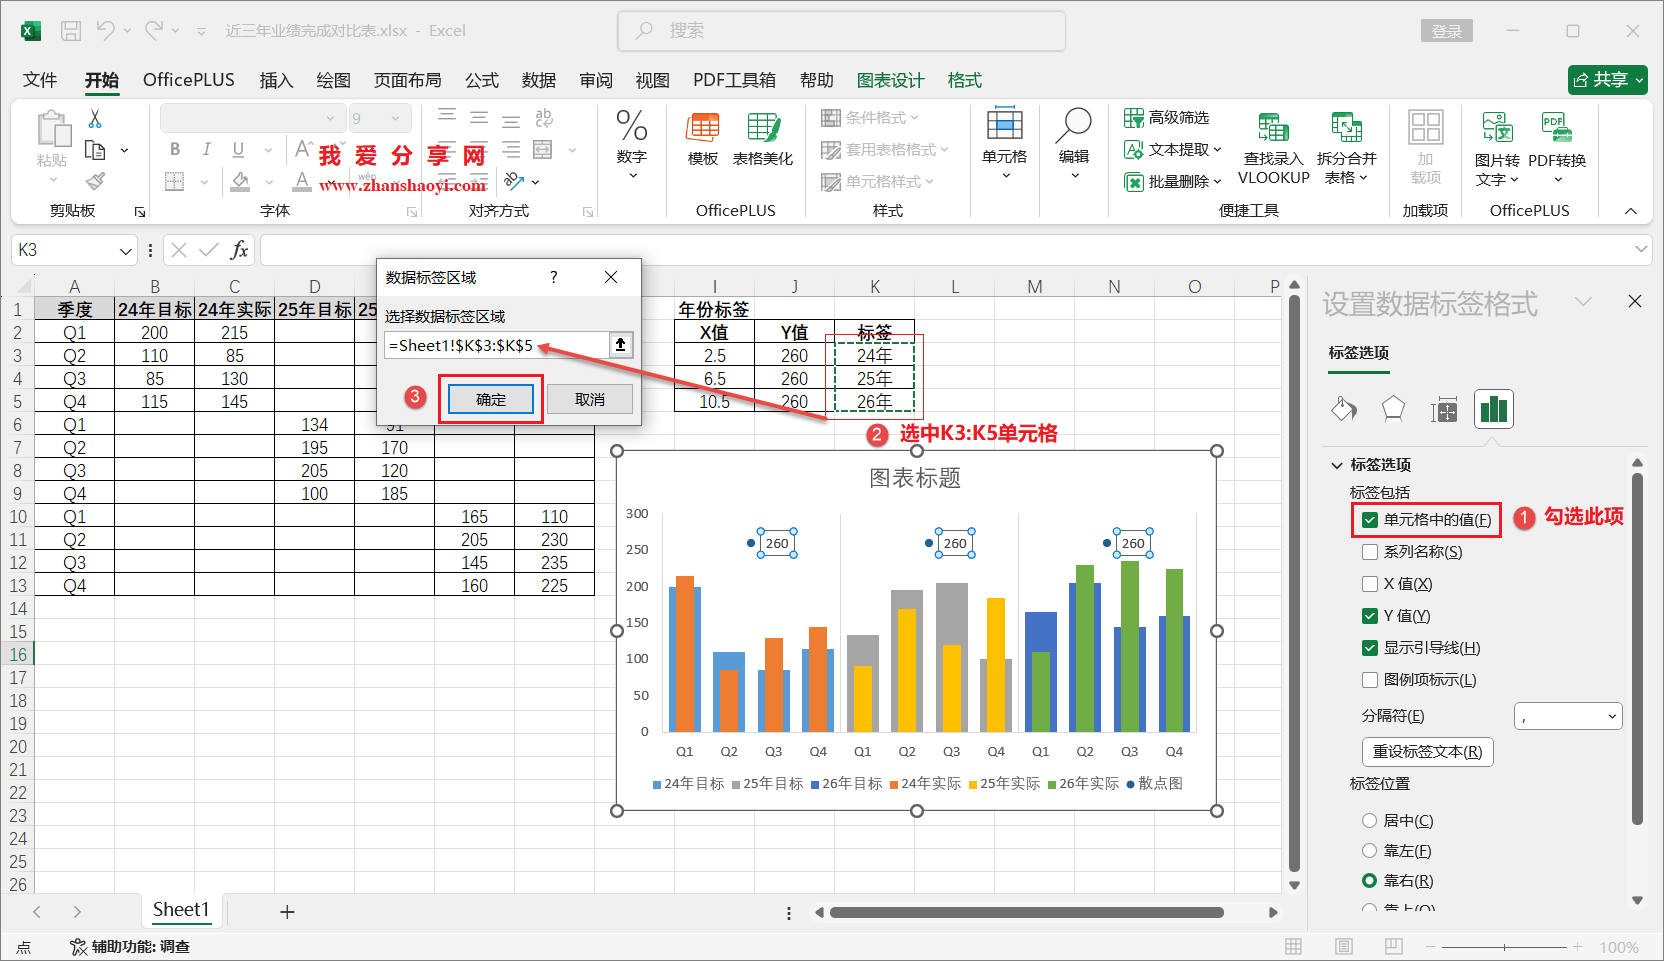
Task: Click 确定 button in dialog
Action: coord(491,399)
